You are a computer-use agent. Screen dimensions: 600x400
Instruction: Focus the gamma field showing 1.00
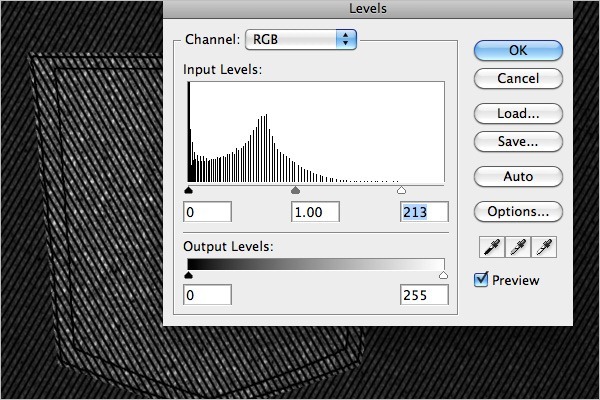coord(315,212)
